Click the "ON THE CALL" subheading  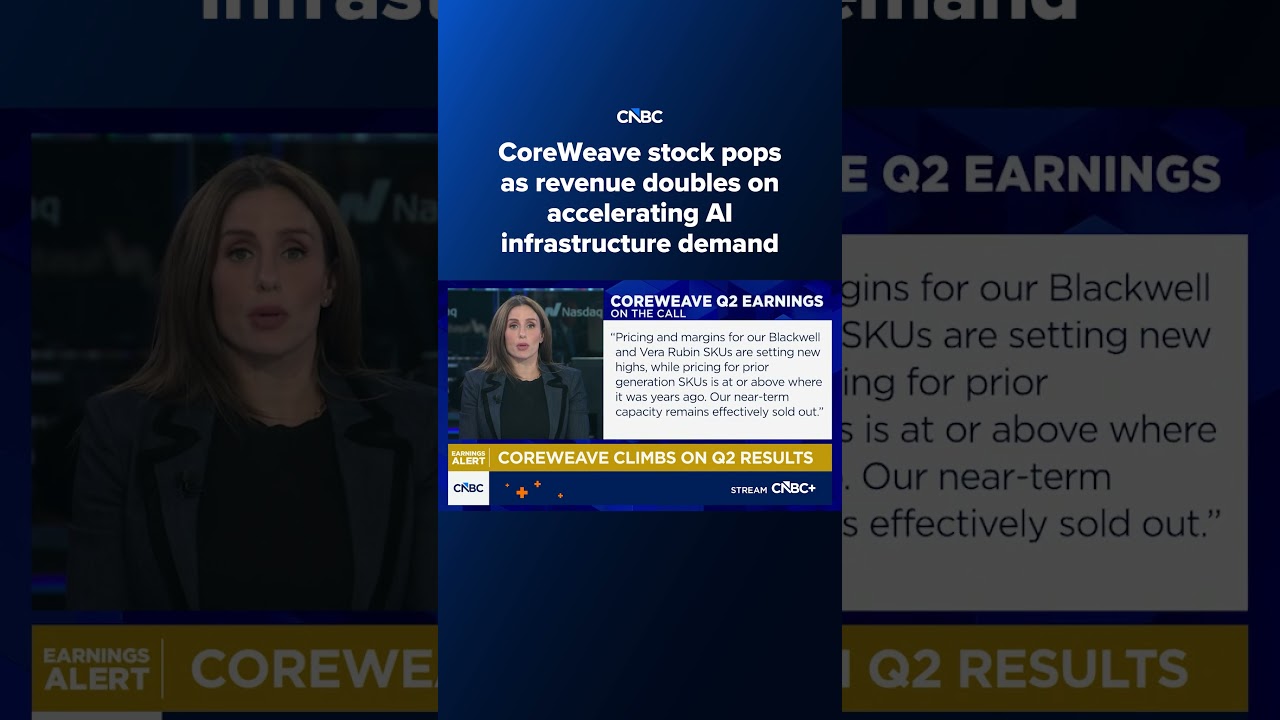pos(648,314)
